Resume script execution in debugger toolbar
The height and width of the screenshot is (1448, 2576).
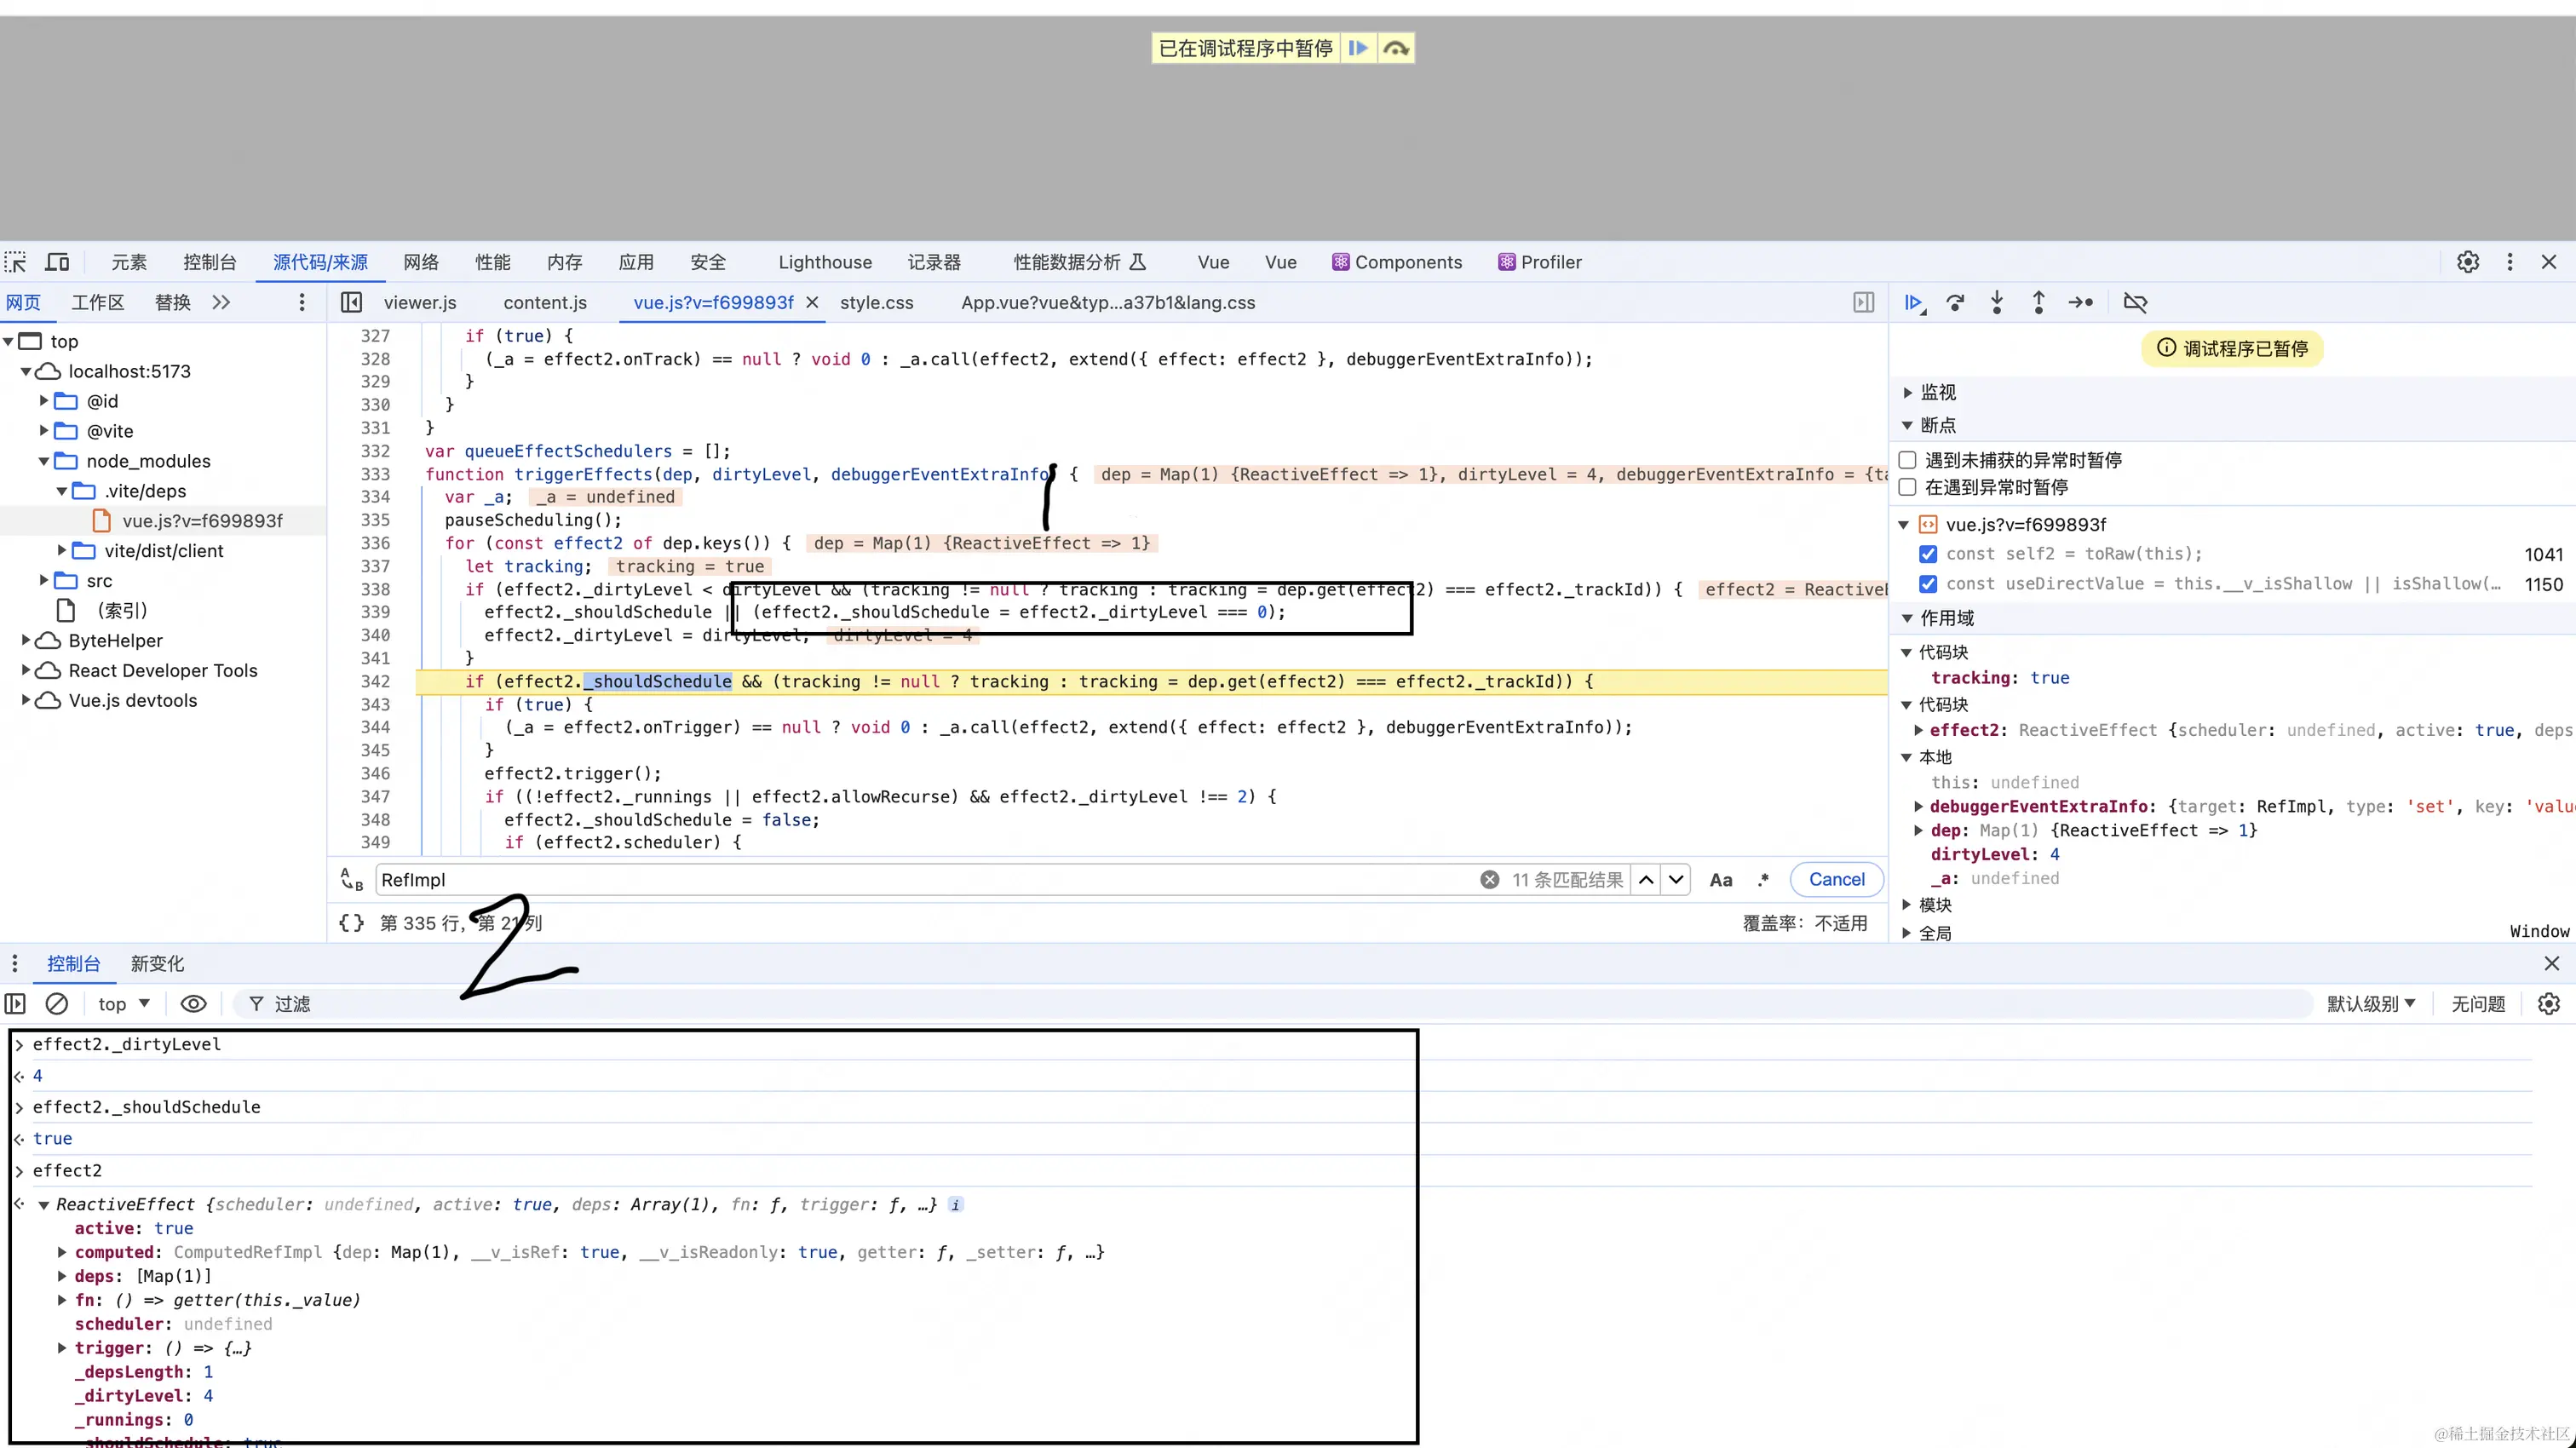click(1913, 302)
